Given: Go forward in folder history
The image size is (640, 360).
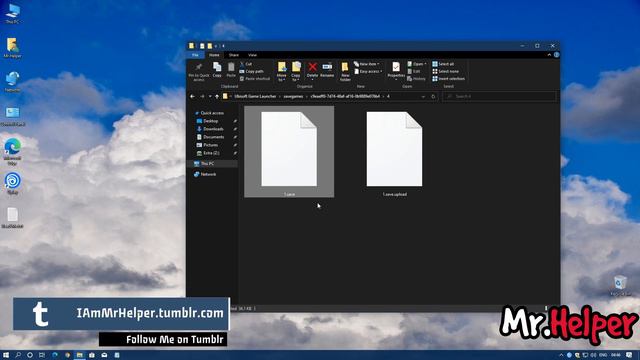Looking at the screenshot, I should 202,96.
